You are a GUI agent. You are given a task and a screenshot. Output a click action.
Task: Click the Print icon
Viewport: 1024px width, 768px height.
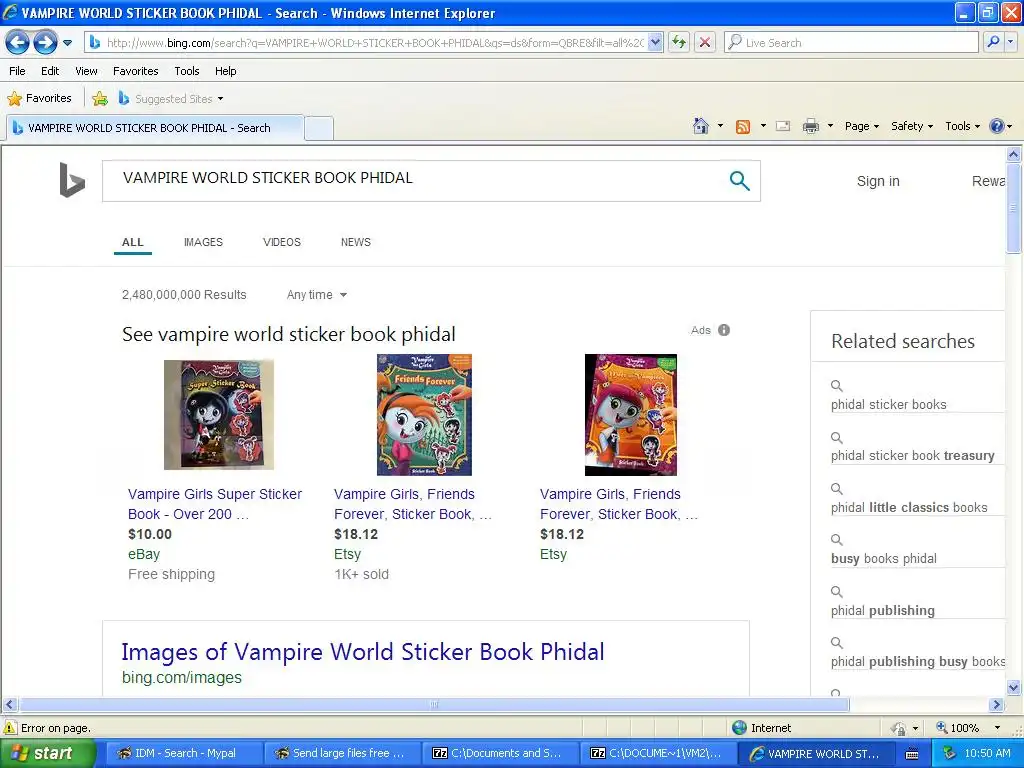click(810, 126)
